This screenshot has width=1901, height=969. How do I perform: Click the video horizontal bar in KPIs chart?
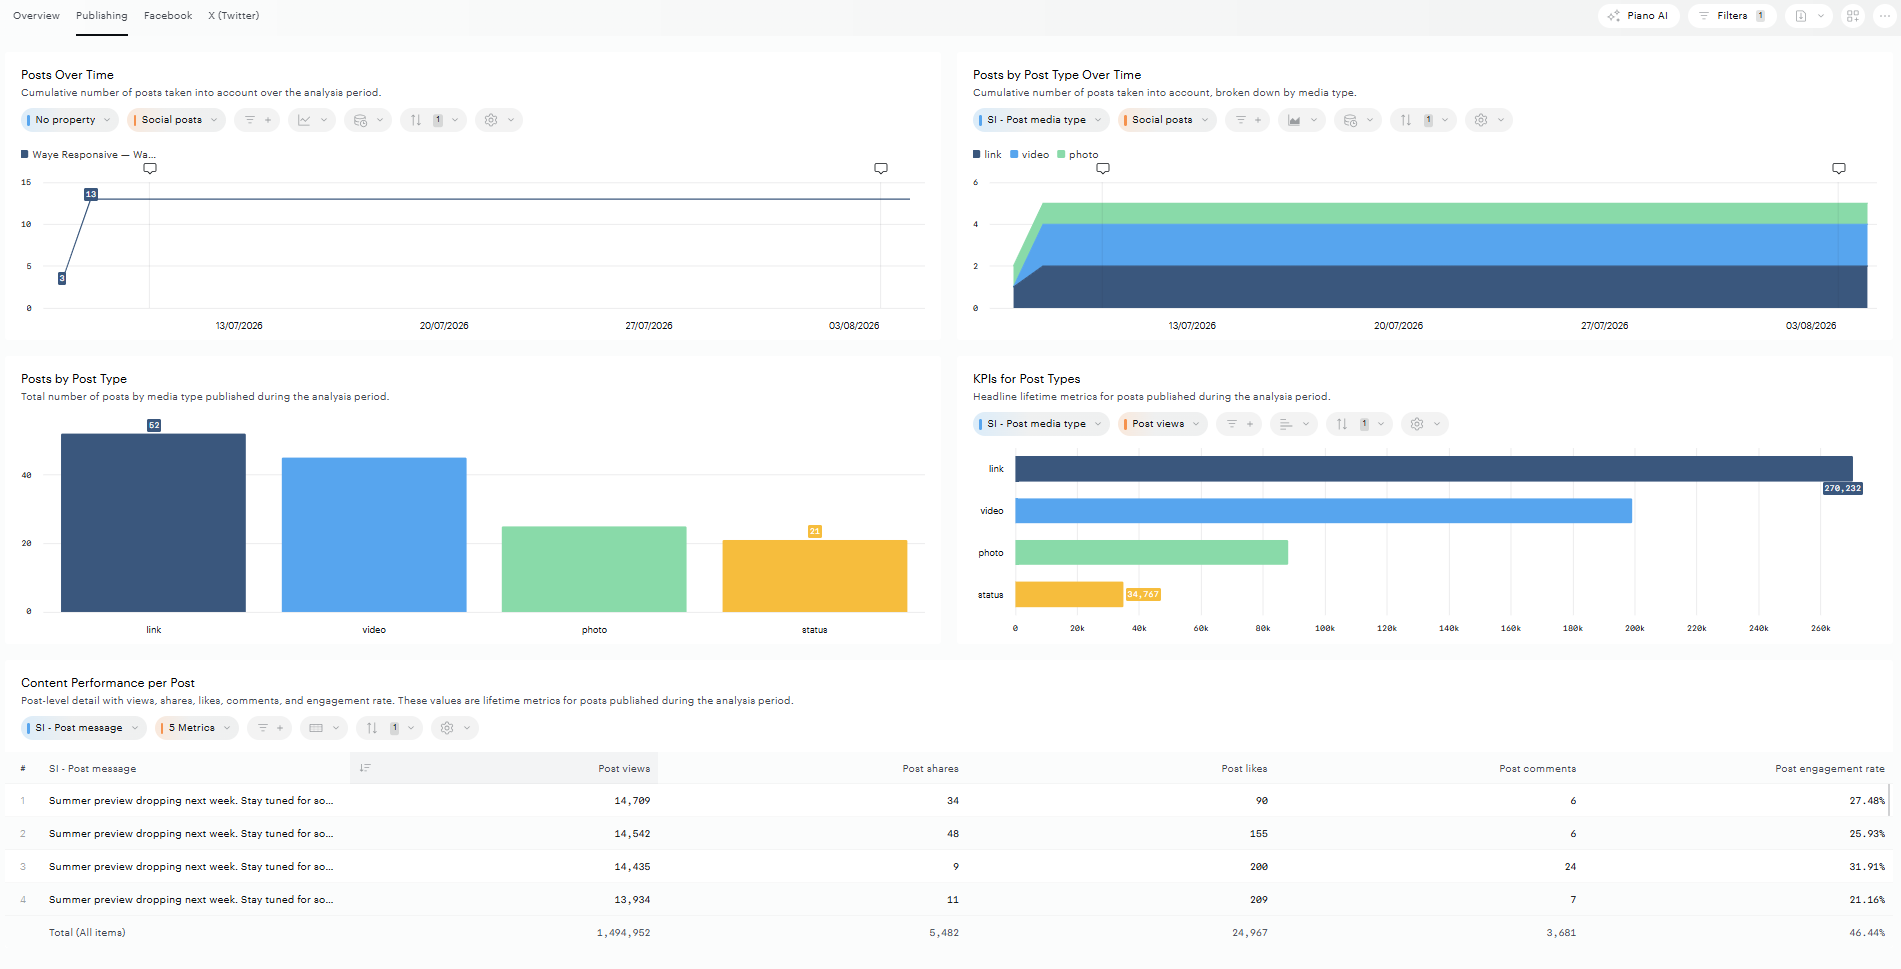pyautogui.click(x=1323, y=511)
